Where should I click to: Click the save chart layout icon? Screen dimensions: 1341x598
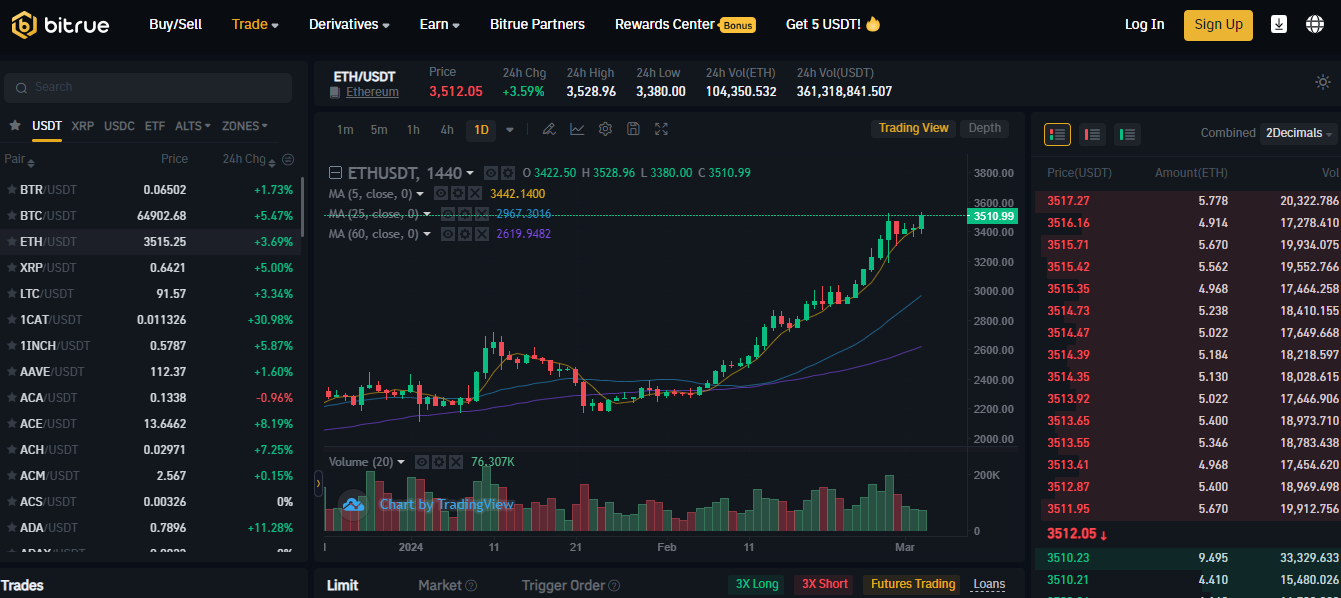[632, 129]
